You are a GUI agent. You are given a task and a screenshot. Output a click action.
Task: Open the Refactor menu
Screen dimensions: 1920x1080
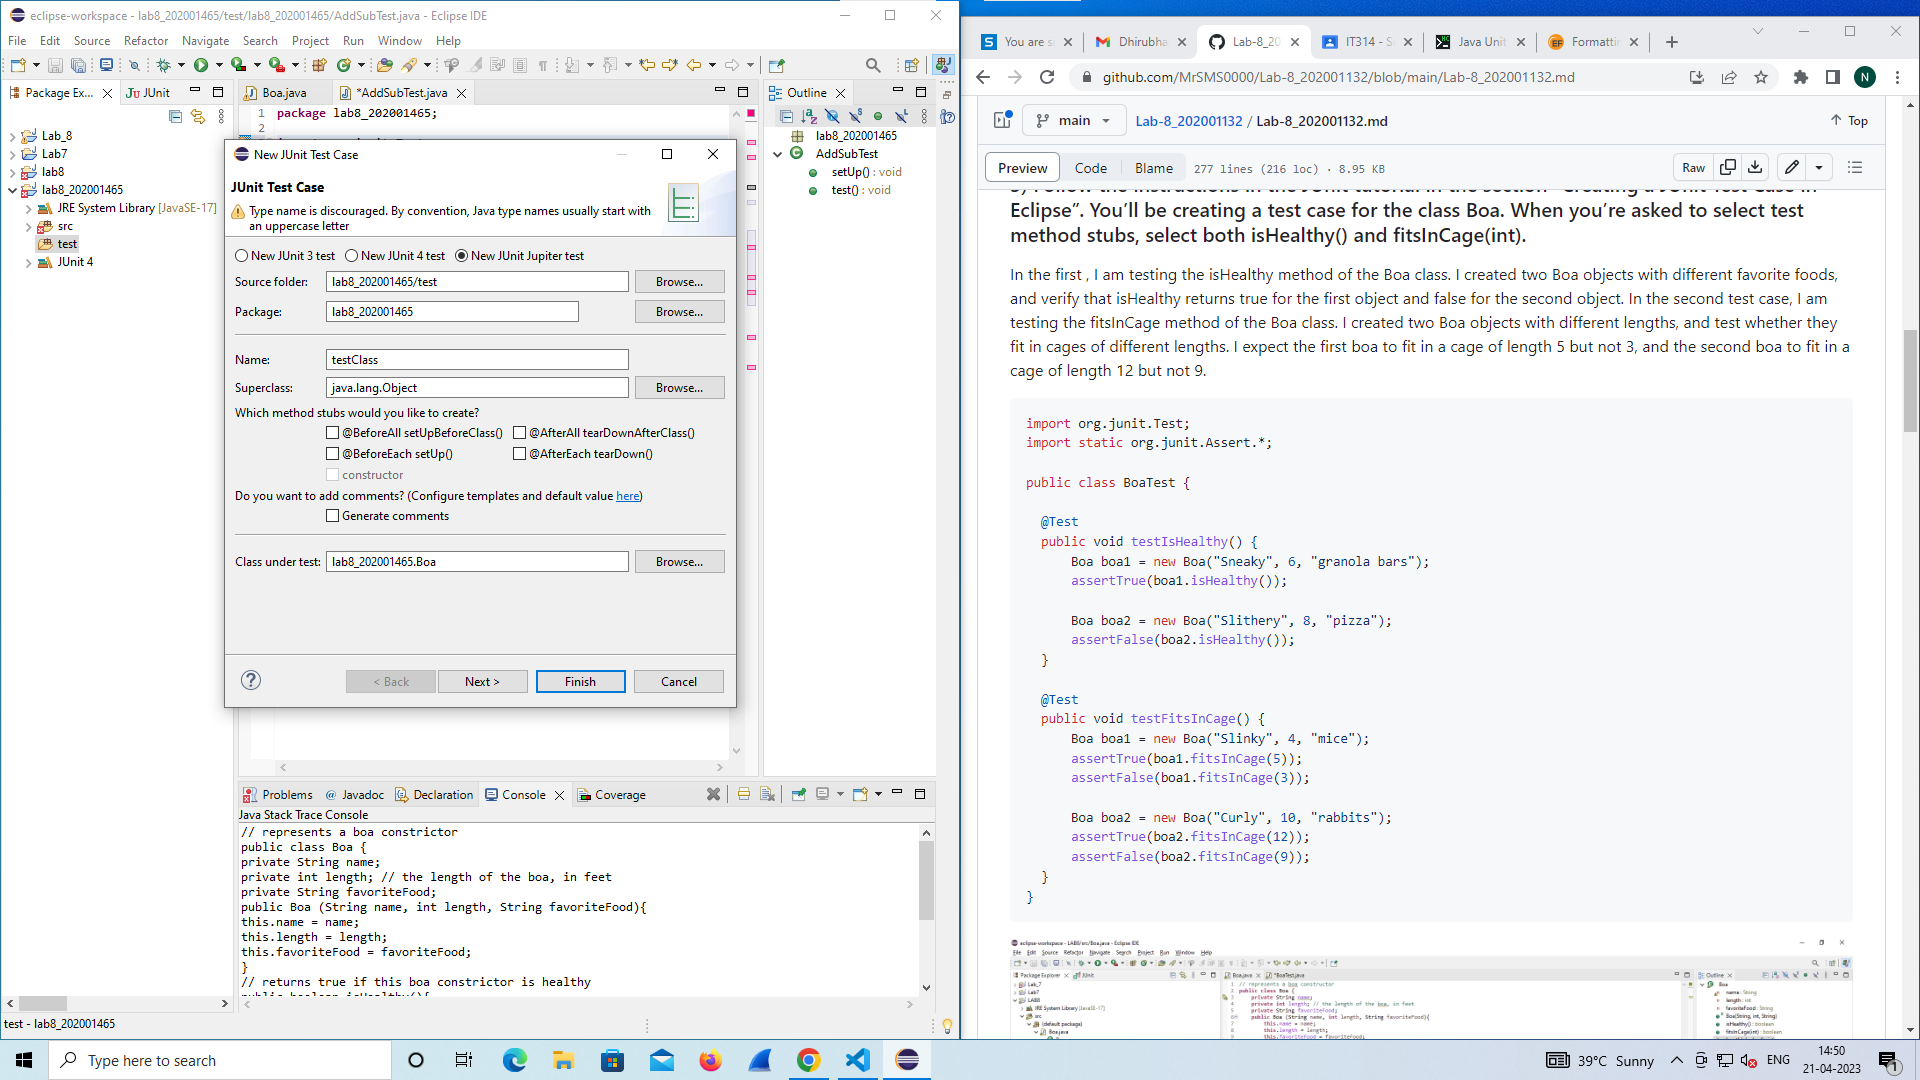point(146,40)
